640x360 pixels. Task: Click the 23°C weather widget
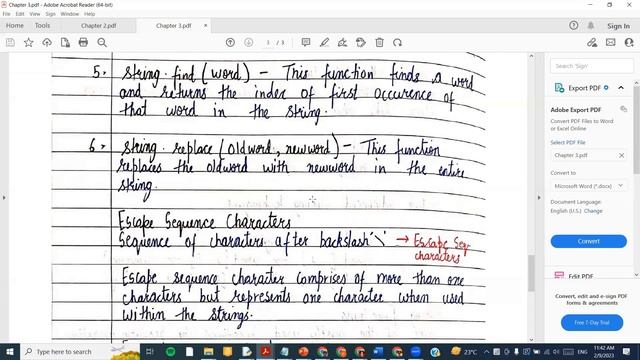click(464, 351)
